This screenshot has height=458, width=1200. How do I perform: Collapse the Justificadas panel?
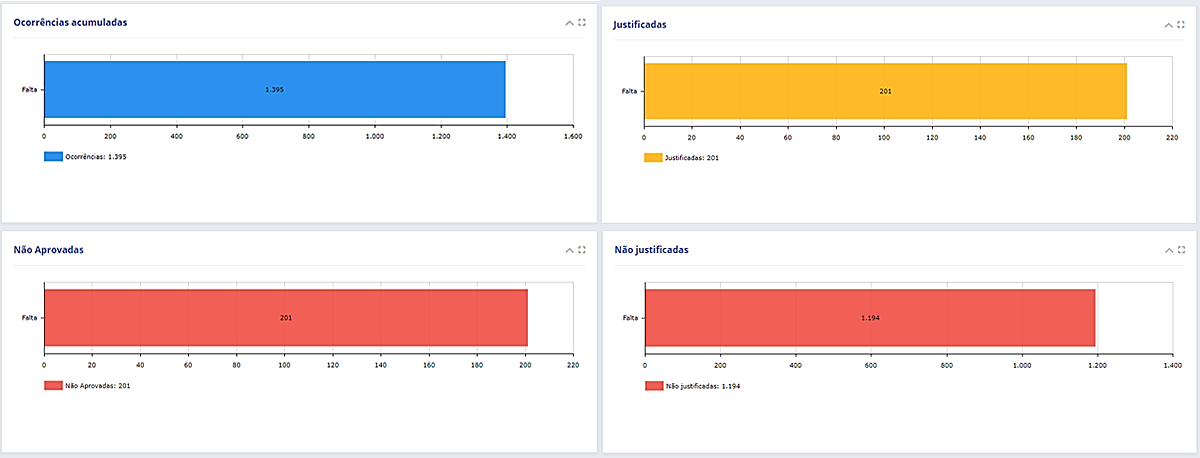tap(1168, 24)
